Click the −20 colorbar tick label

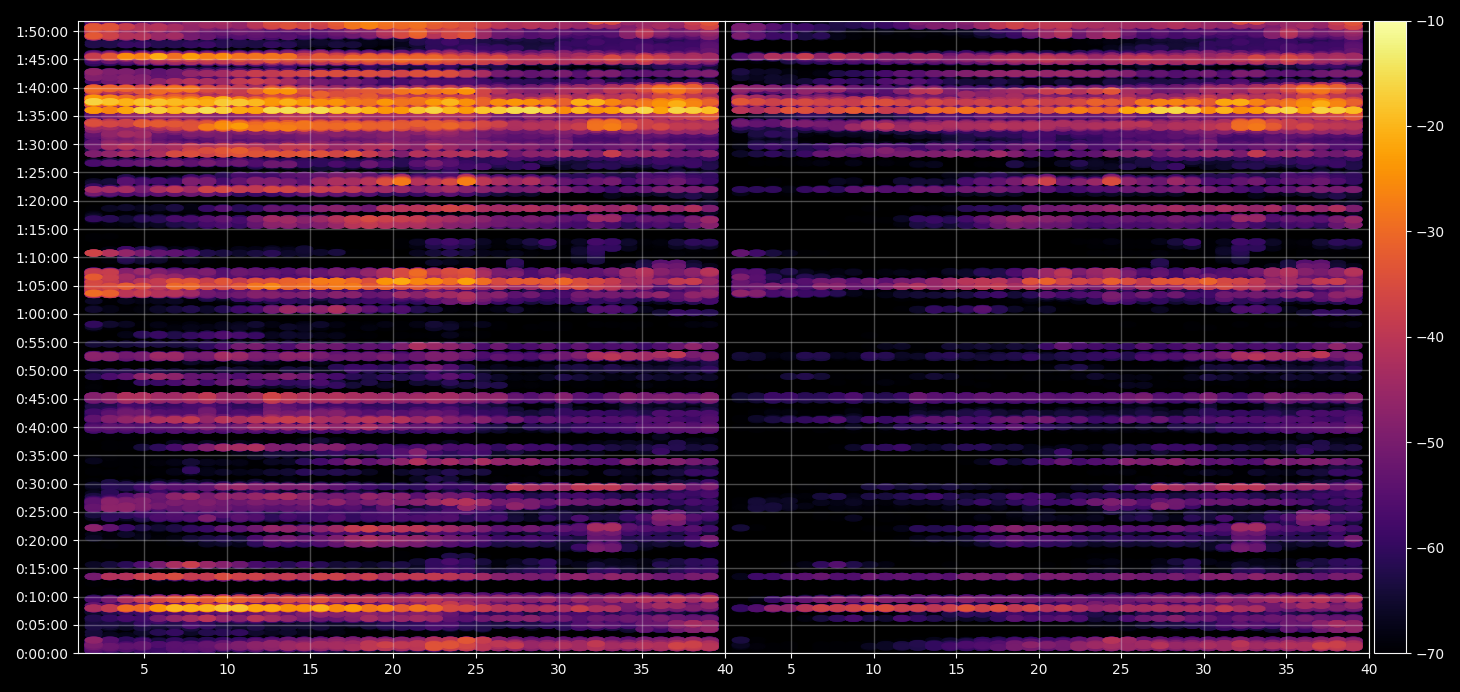point(1427,126)
